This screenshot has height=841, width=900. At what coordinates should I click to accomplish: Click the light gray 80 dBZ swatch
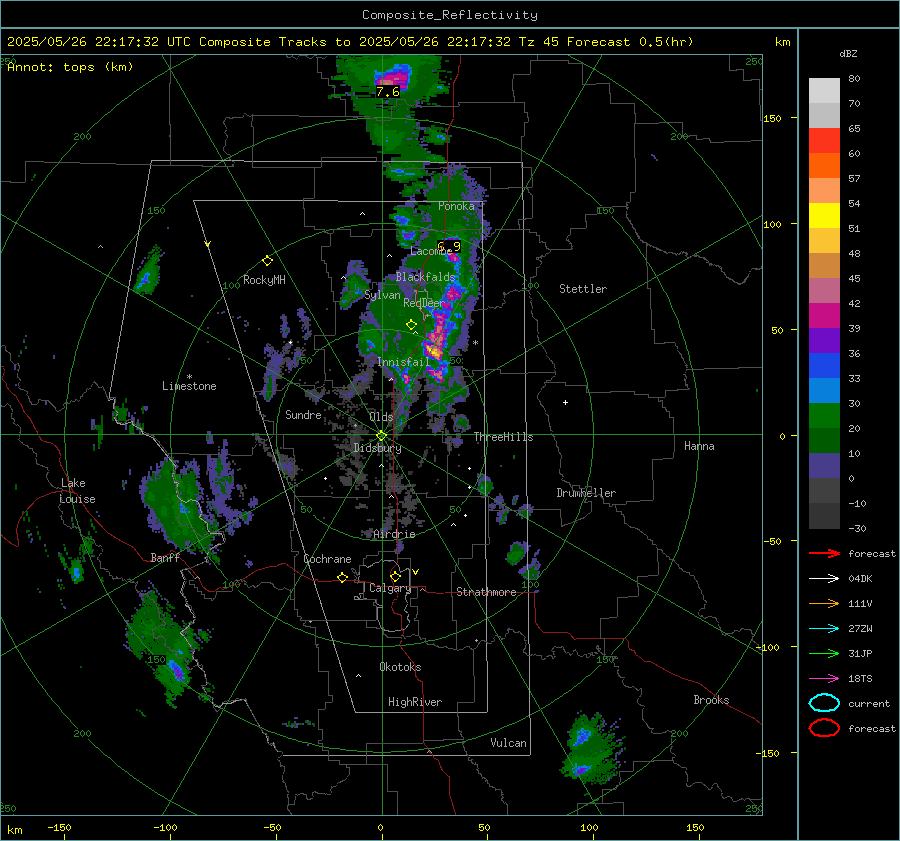(x=824, y=90)
